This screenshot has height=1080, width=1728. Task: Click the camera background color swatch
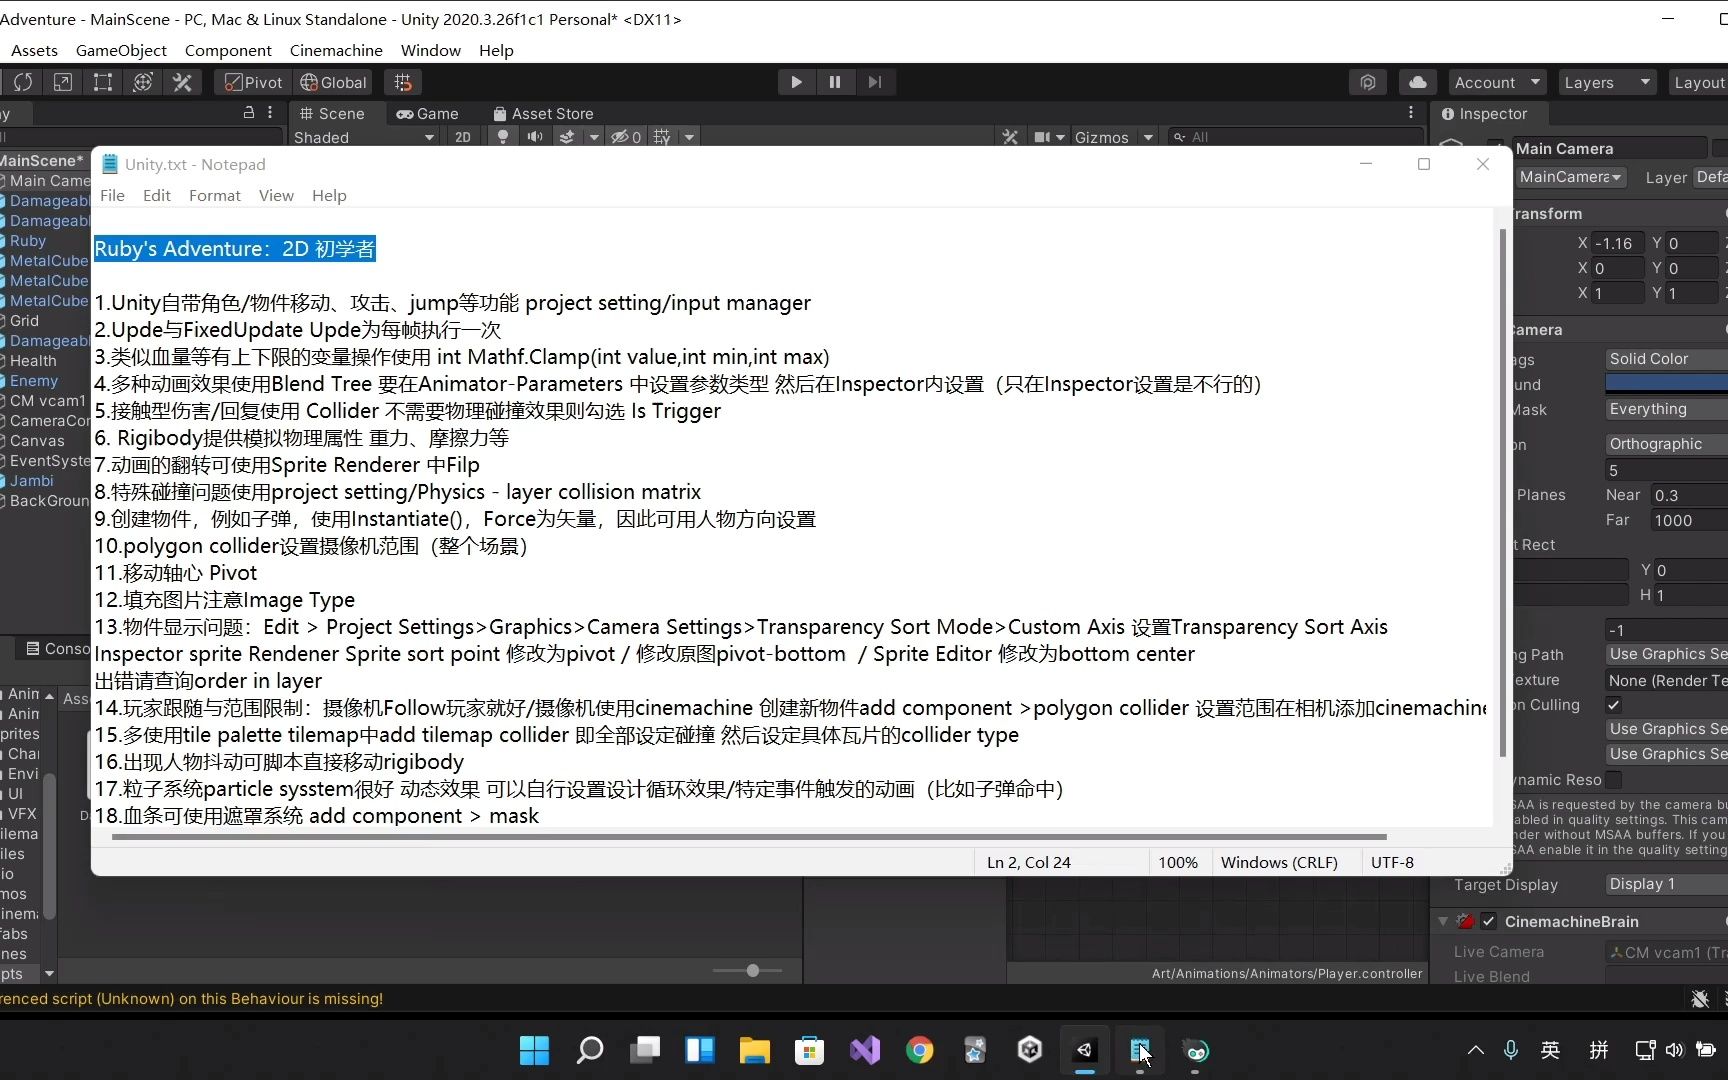[x=1666, y=384]
